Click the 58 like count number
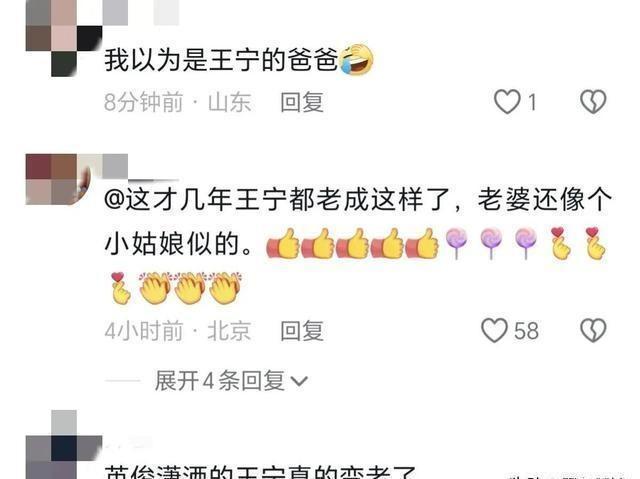Image resolution: width=640 pixels, height=479 pixels. (x=526, y=331)
